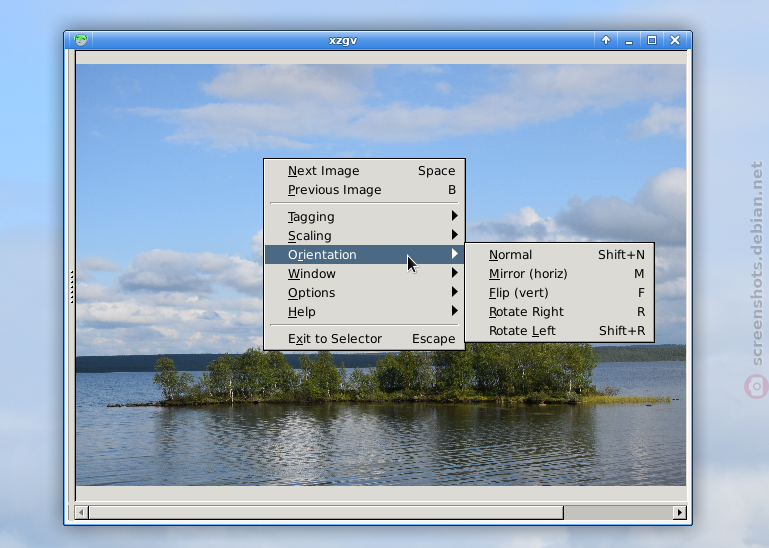Image resolution: width=769 pixels, height=548 pixels.
Task: Choose Normal orientation
Action: (x=560, y=255)
